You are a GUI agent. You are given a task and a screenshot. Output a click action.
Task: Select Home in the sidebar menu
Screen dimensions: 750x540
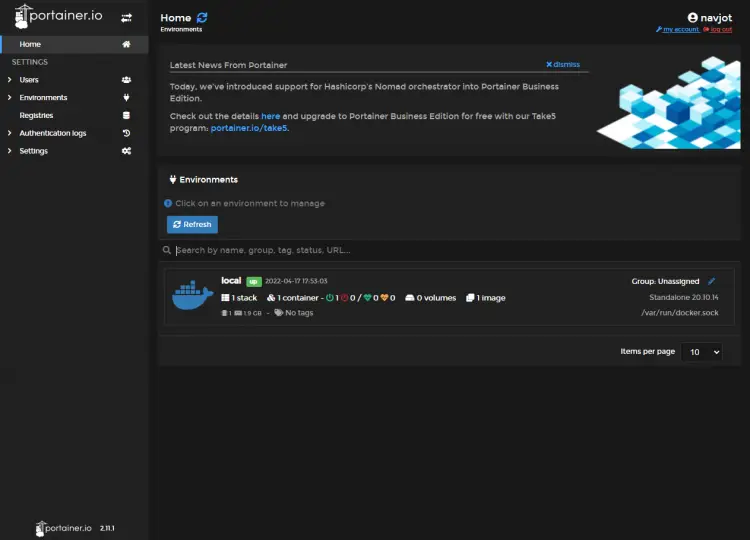(30, 44)
